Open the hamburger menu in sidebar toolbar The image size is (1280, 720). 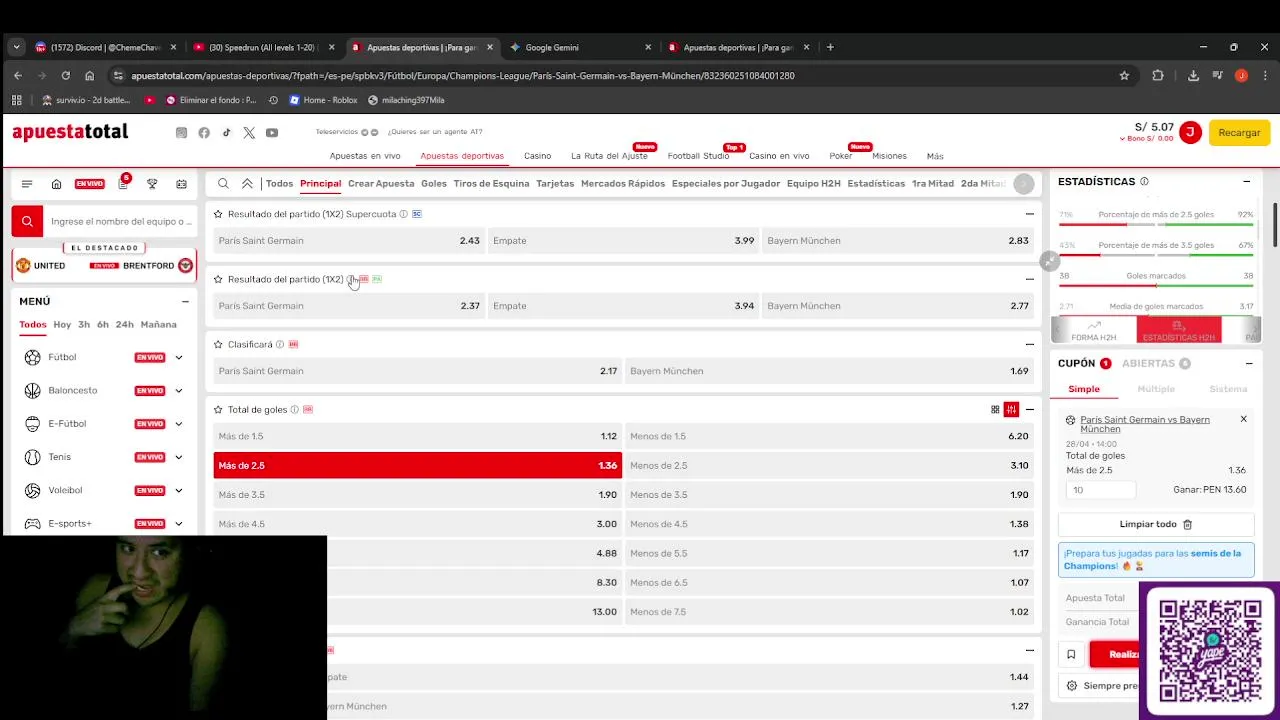(27, 184)
